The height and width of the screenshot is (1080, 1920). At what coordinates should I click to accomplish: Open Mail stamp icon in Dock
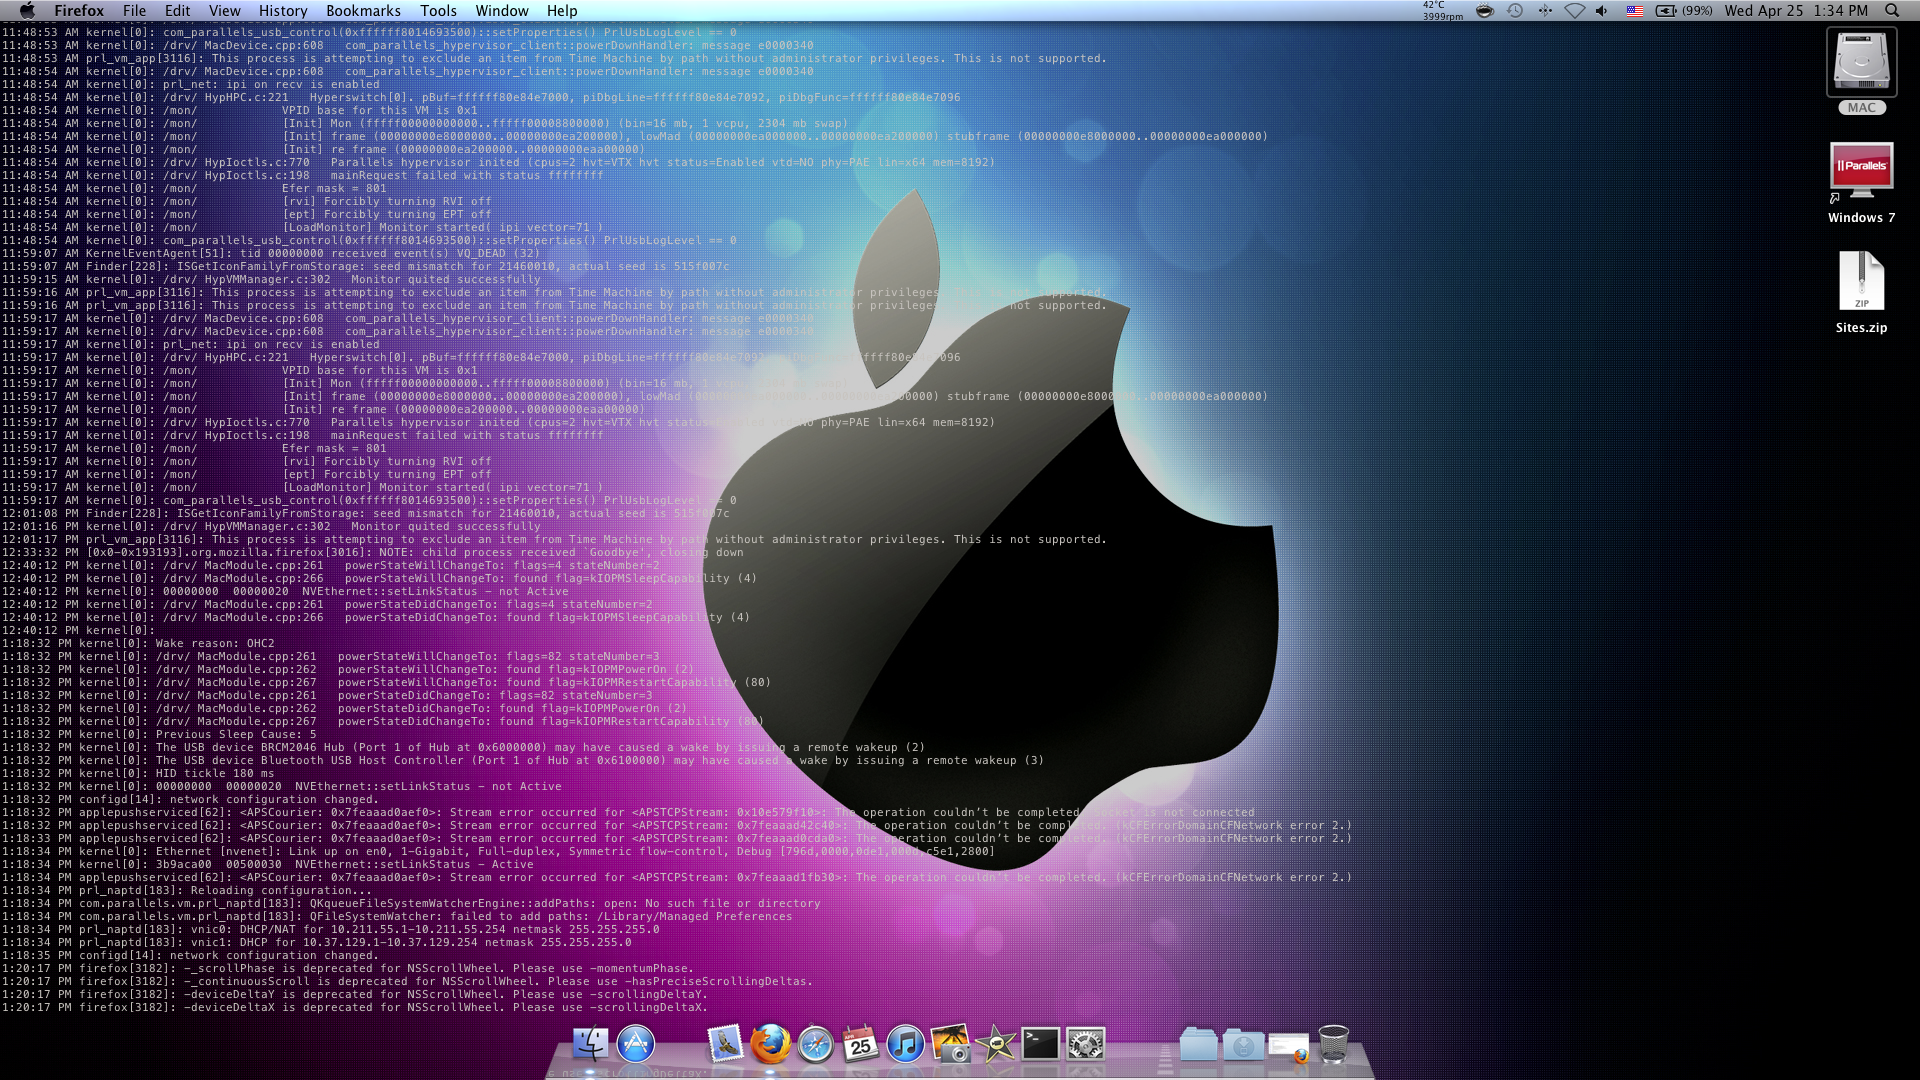(x=725, y=1045)
